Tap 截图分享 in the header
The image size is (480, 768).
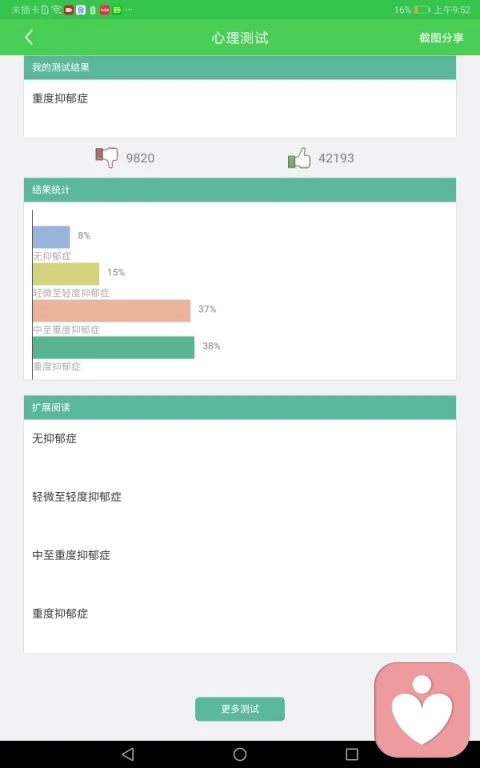[x=441, y=38]
